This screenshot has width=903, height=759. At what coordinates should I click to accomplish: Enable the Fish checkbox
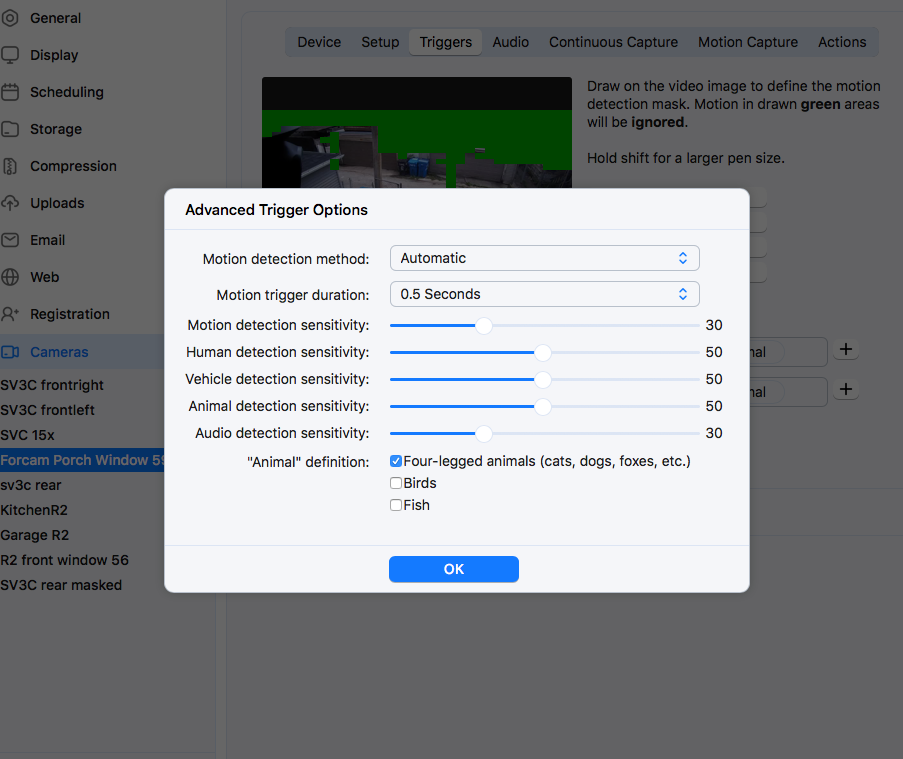coord(396,505)
